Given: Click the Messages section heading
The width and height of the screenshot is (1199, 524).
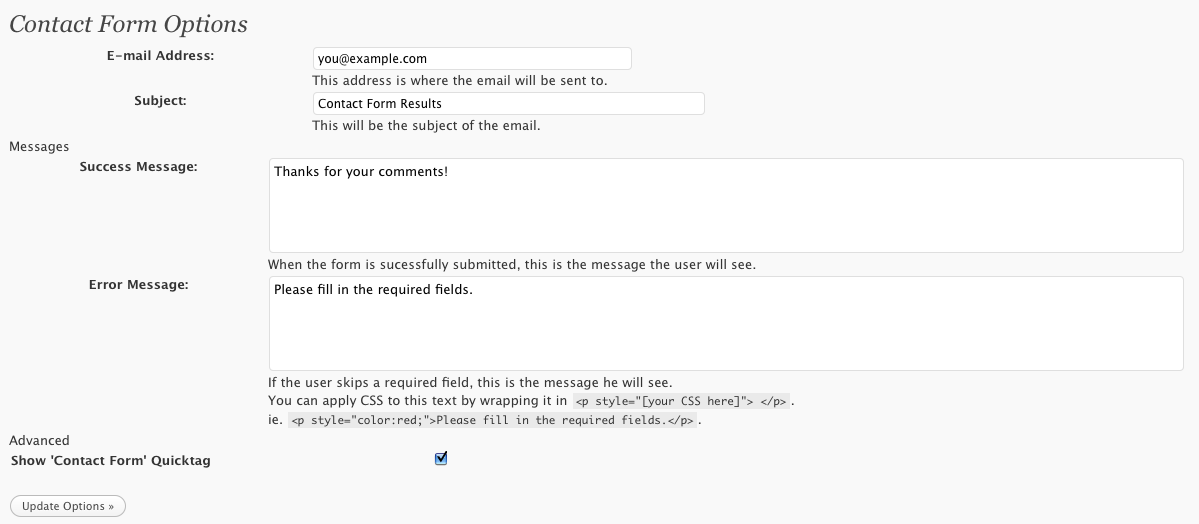Looking at the screenshot, I should pyautogui.click(x=39, y=147).
